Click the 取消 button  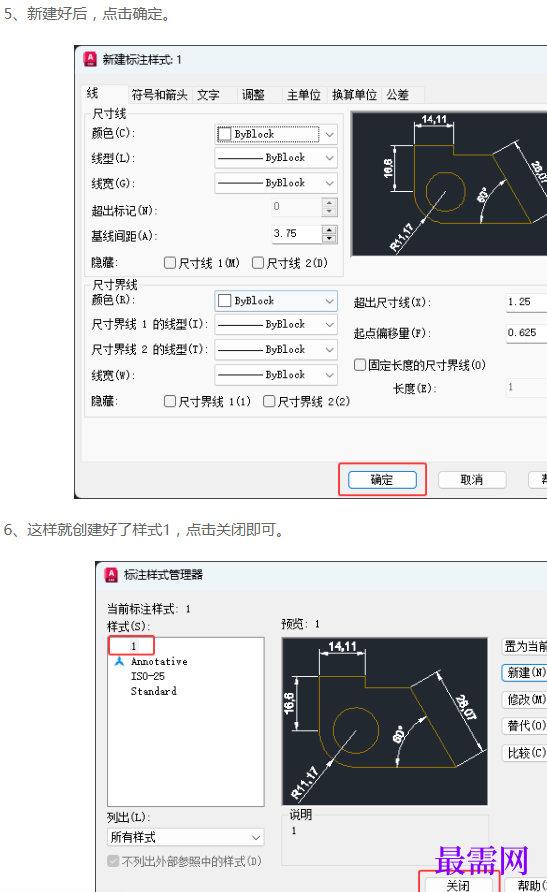tap(472, 480)
